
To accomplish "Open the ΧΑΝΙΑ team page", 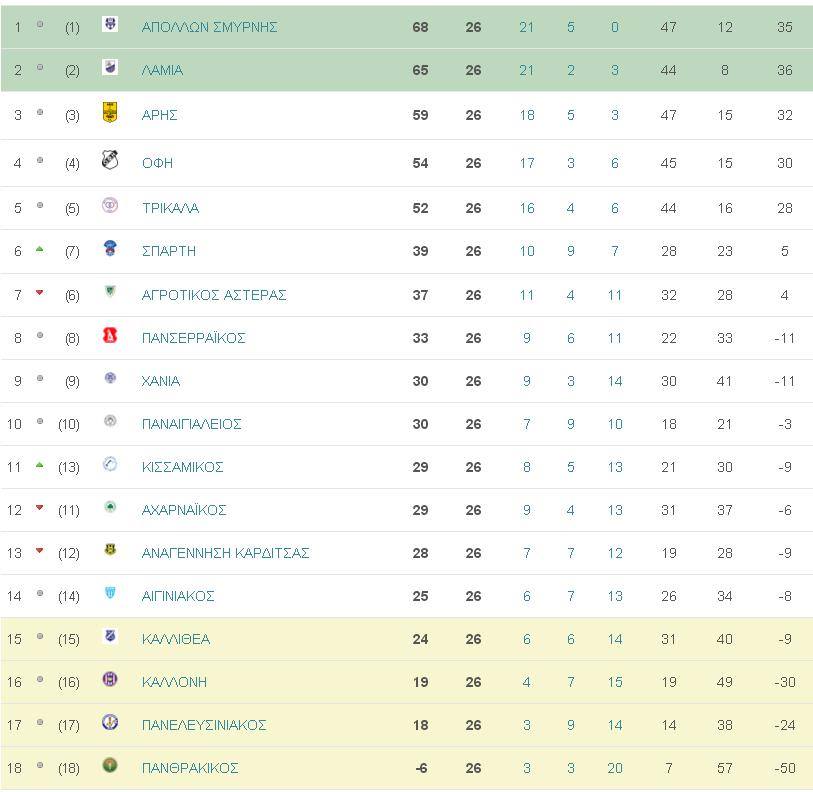I will [161, 381].
